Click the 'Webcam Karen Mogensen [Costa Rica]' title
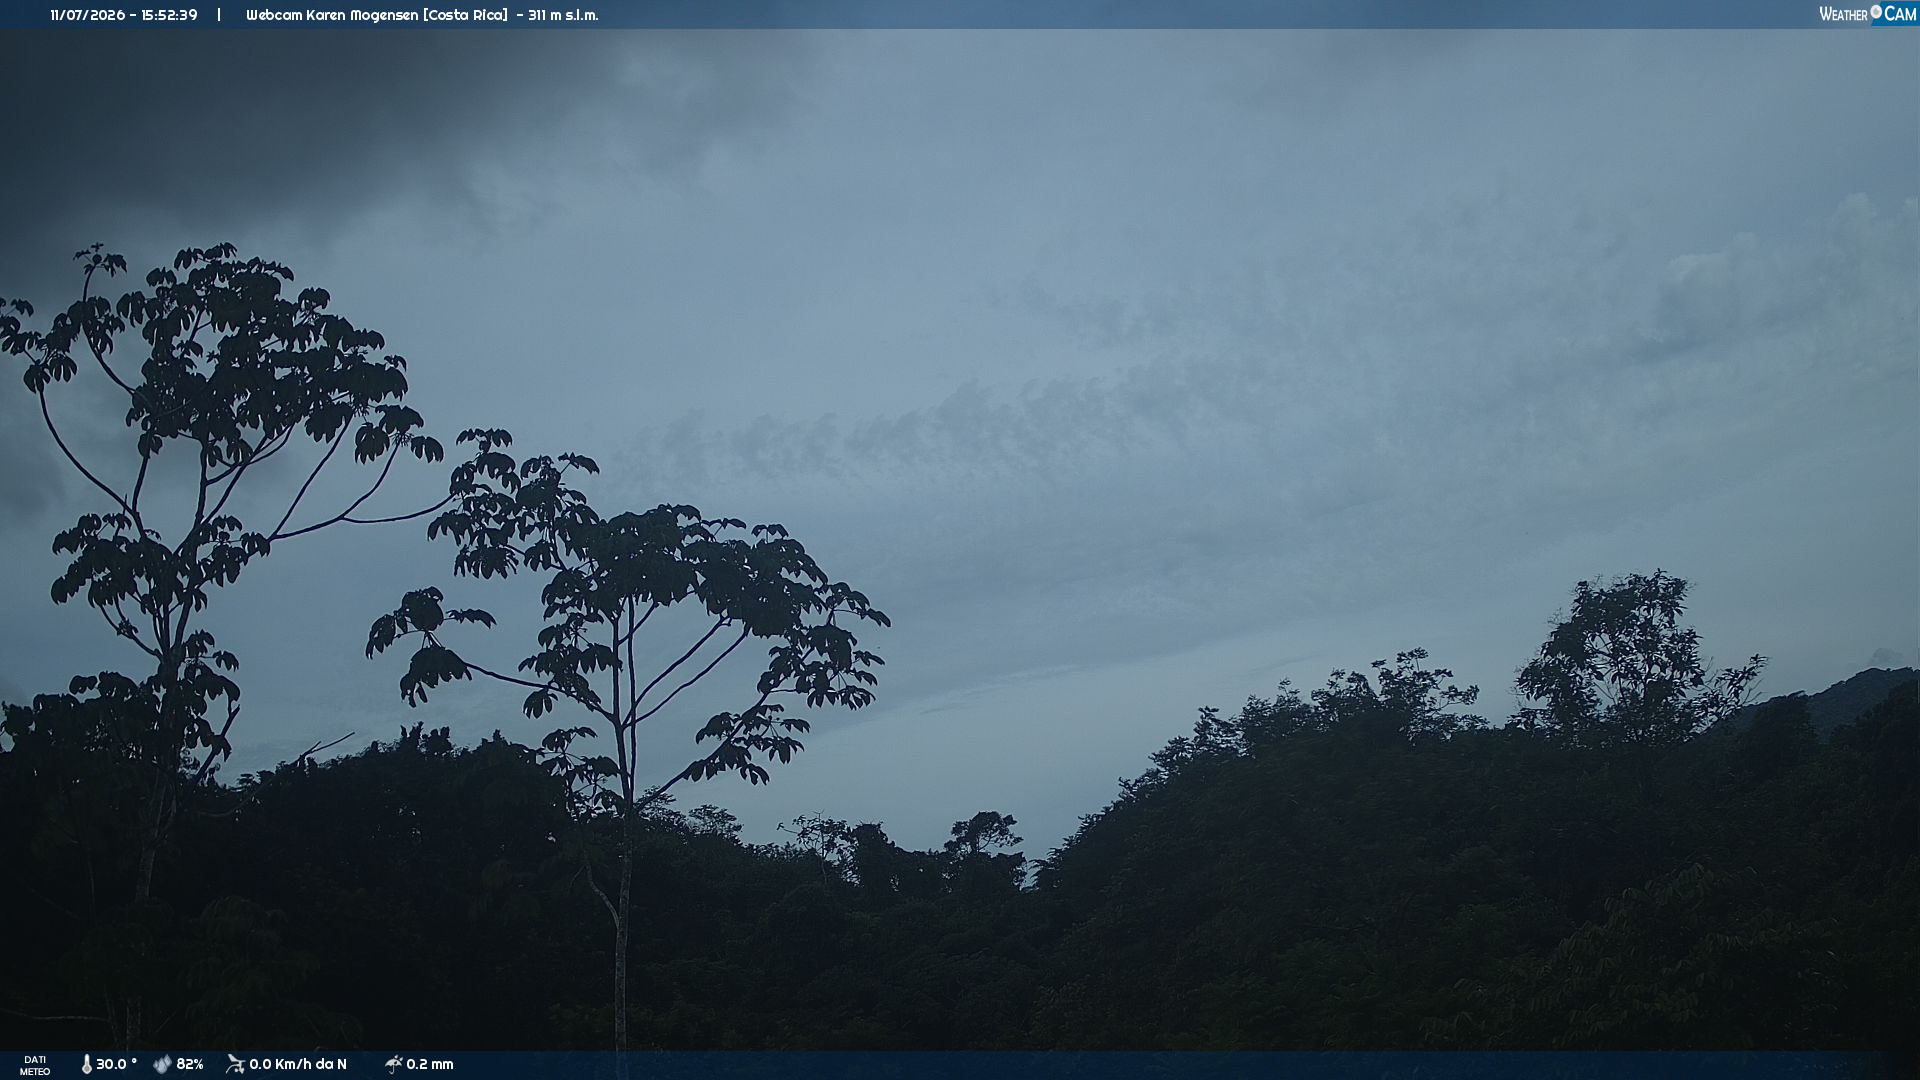1920x1080 pixels. coord(377,15)
